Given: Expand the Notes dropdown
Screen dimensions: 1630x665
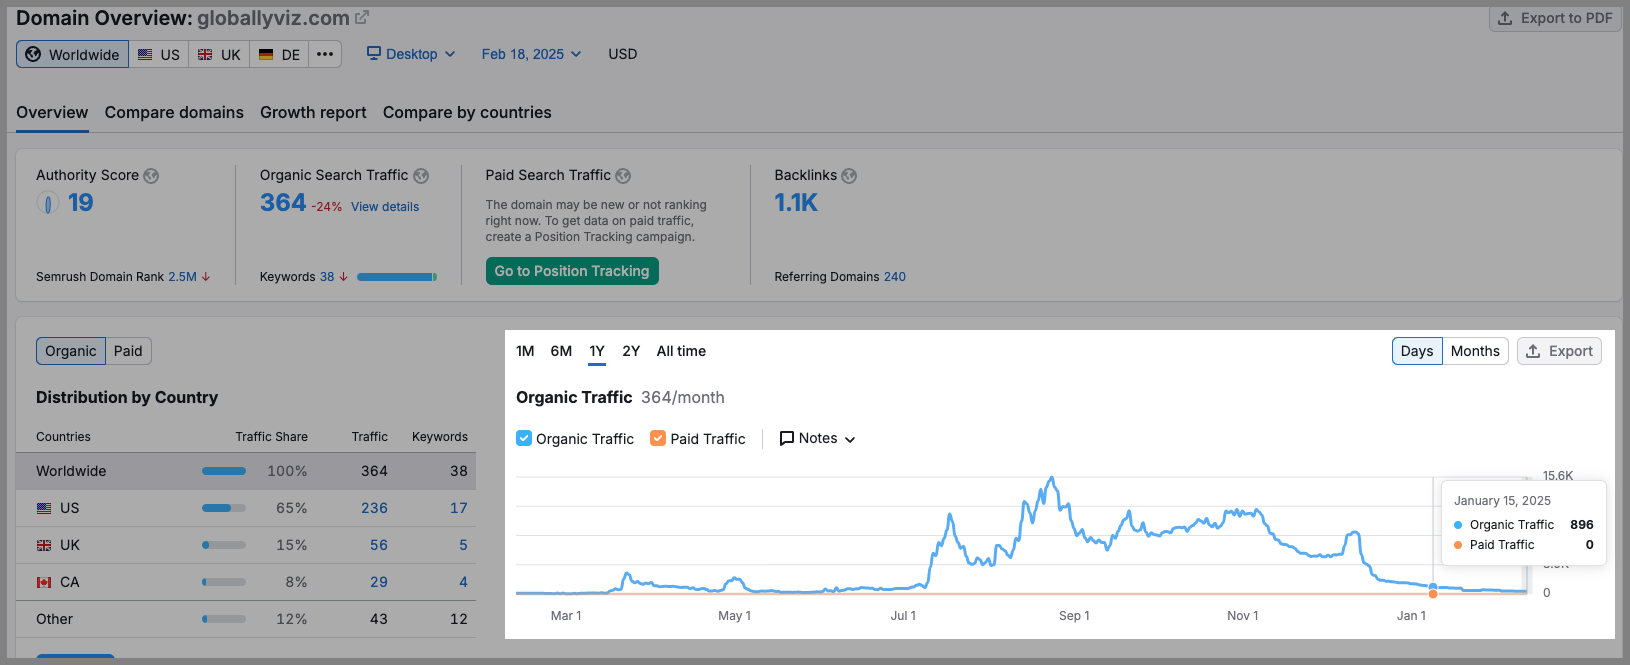Looking at the screenshot, I should [x=817, y=438].
